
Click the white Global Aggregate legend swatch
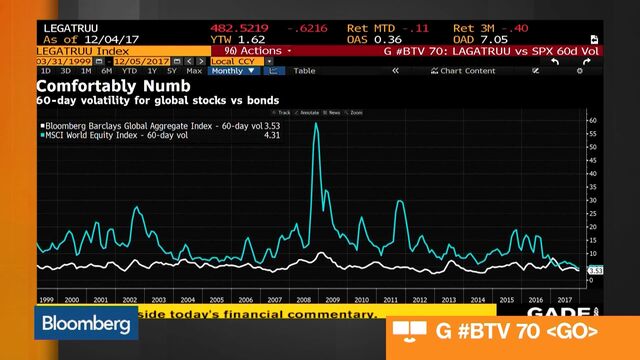tap(42, 126)
